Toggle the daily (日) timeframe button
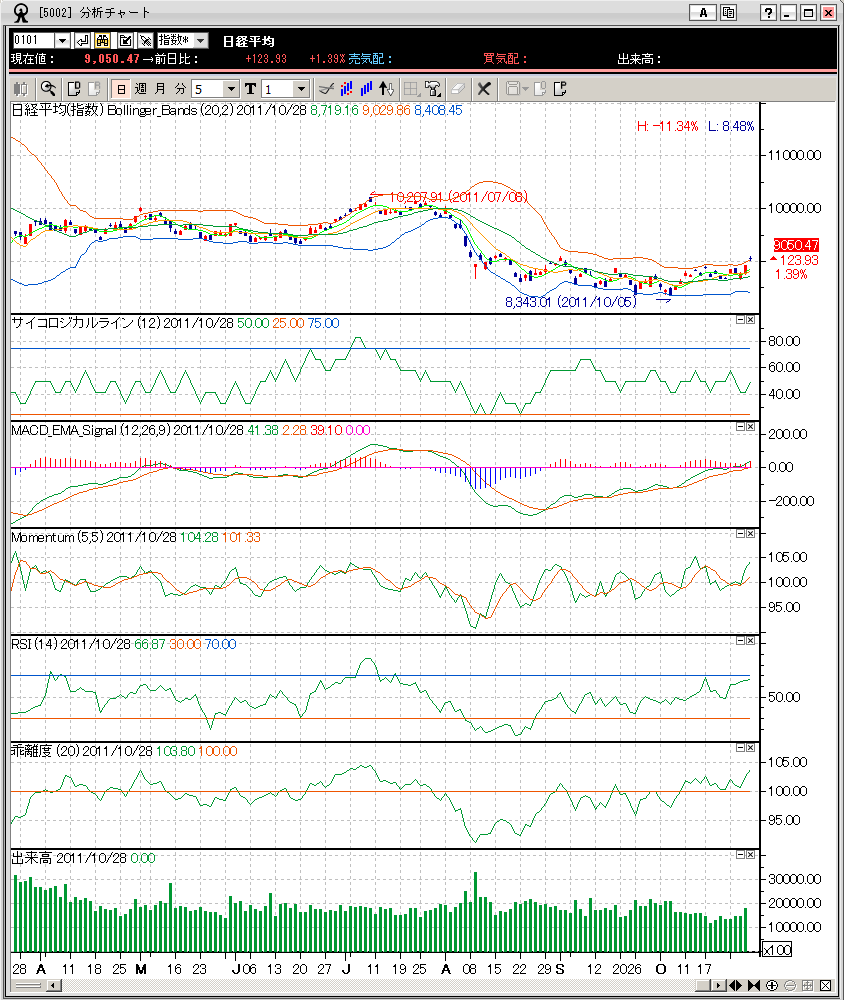Viewport: 844px width, 1000px height. click(x=120, y=88)
